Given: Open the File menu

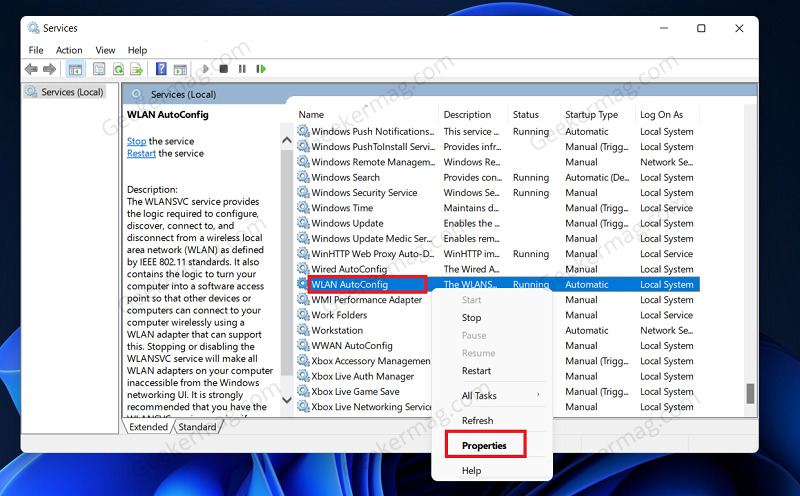Looking at the screenshot, I should (x=36, y=50).
